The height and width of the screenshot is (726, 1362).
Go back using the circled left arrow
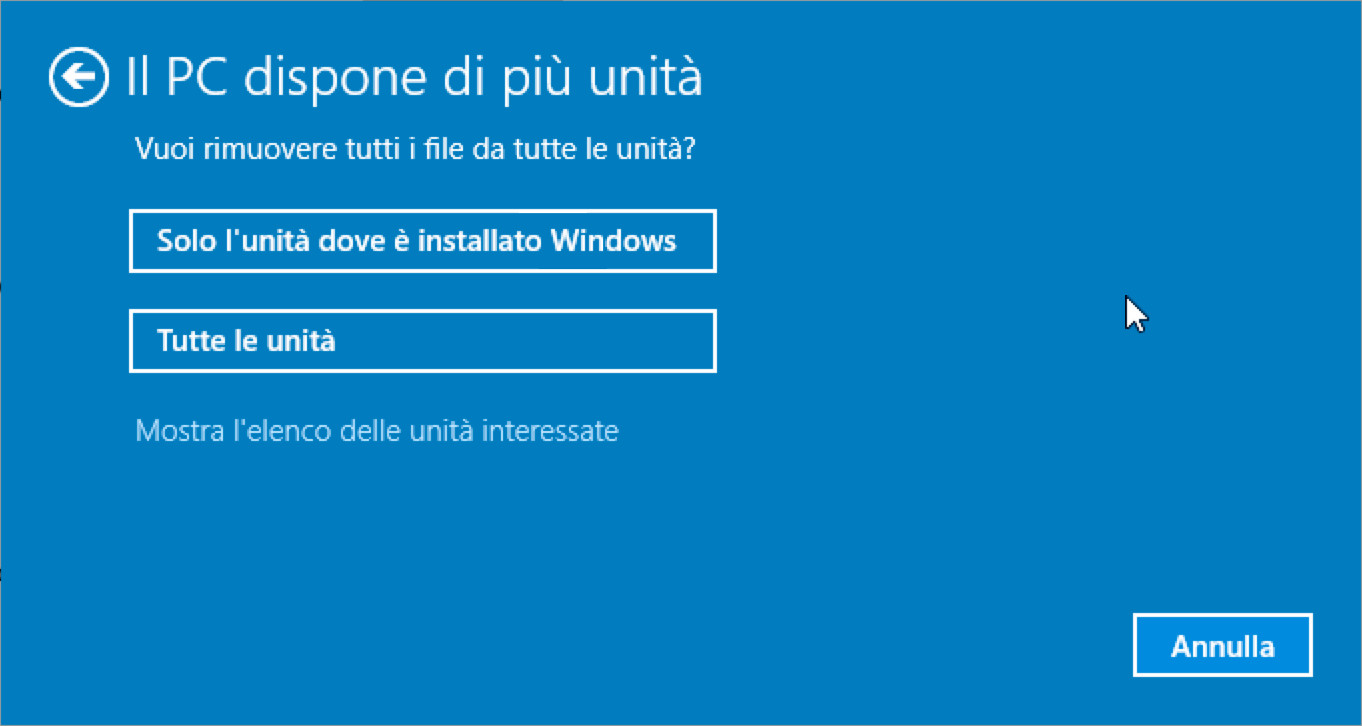[x=78, y=77]
